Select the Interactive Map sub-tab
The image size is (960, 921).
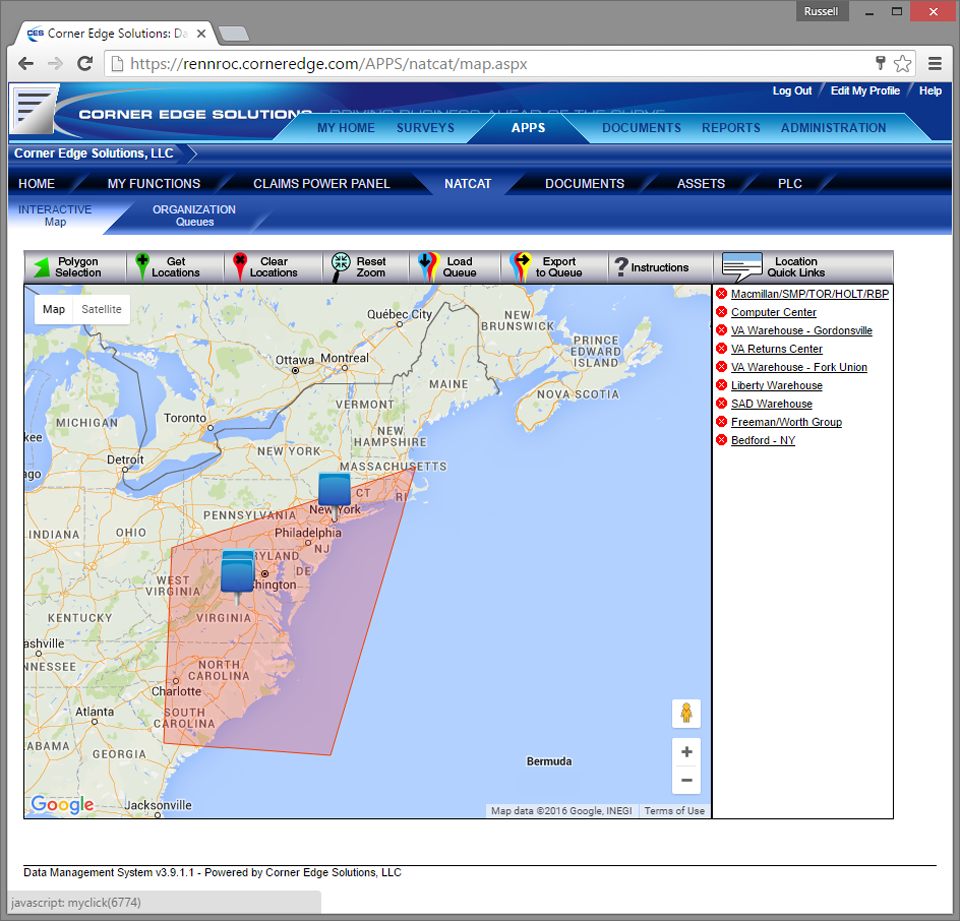(54, 216)
